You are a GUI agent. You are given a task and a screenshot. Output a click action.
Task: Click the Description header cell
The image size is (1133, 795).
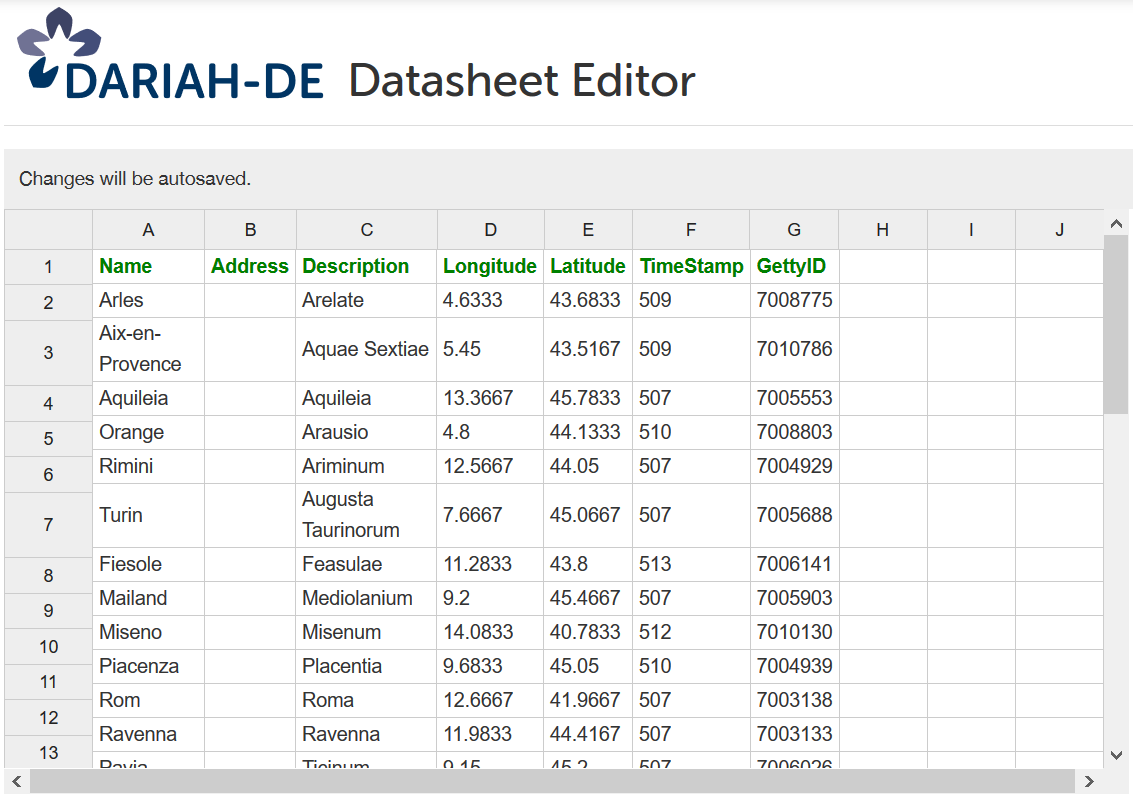(x=366, y=267)
